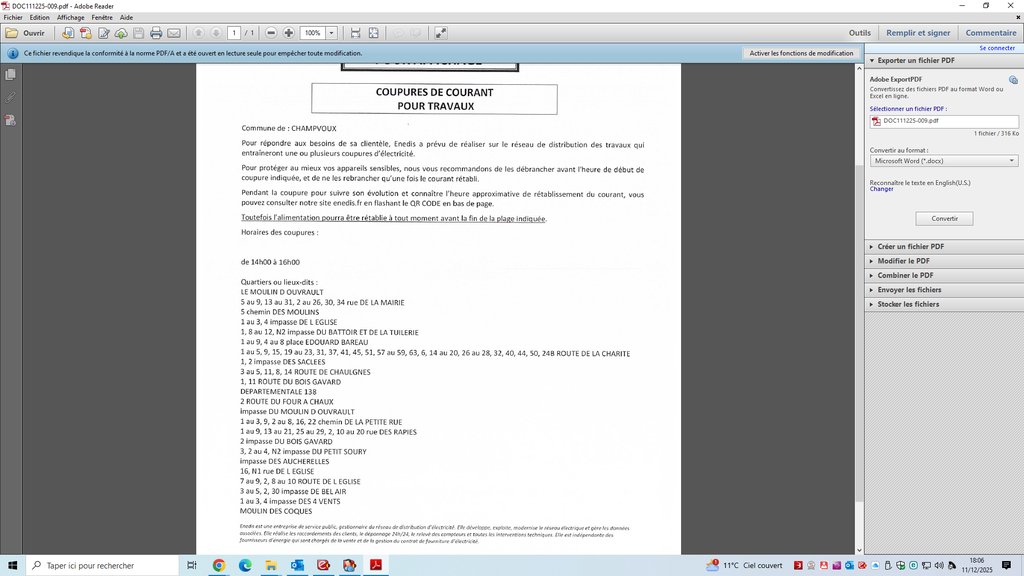Click the zoom out minus button
Viewport: 1024px width, 576px height.
(x=271, y=33)
